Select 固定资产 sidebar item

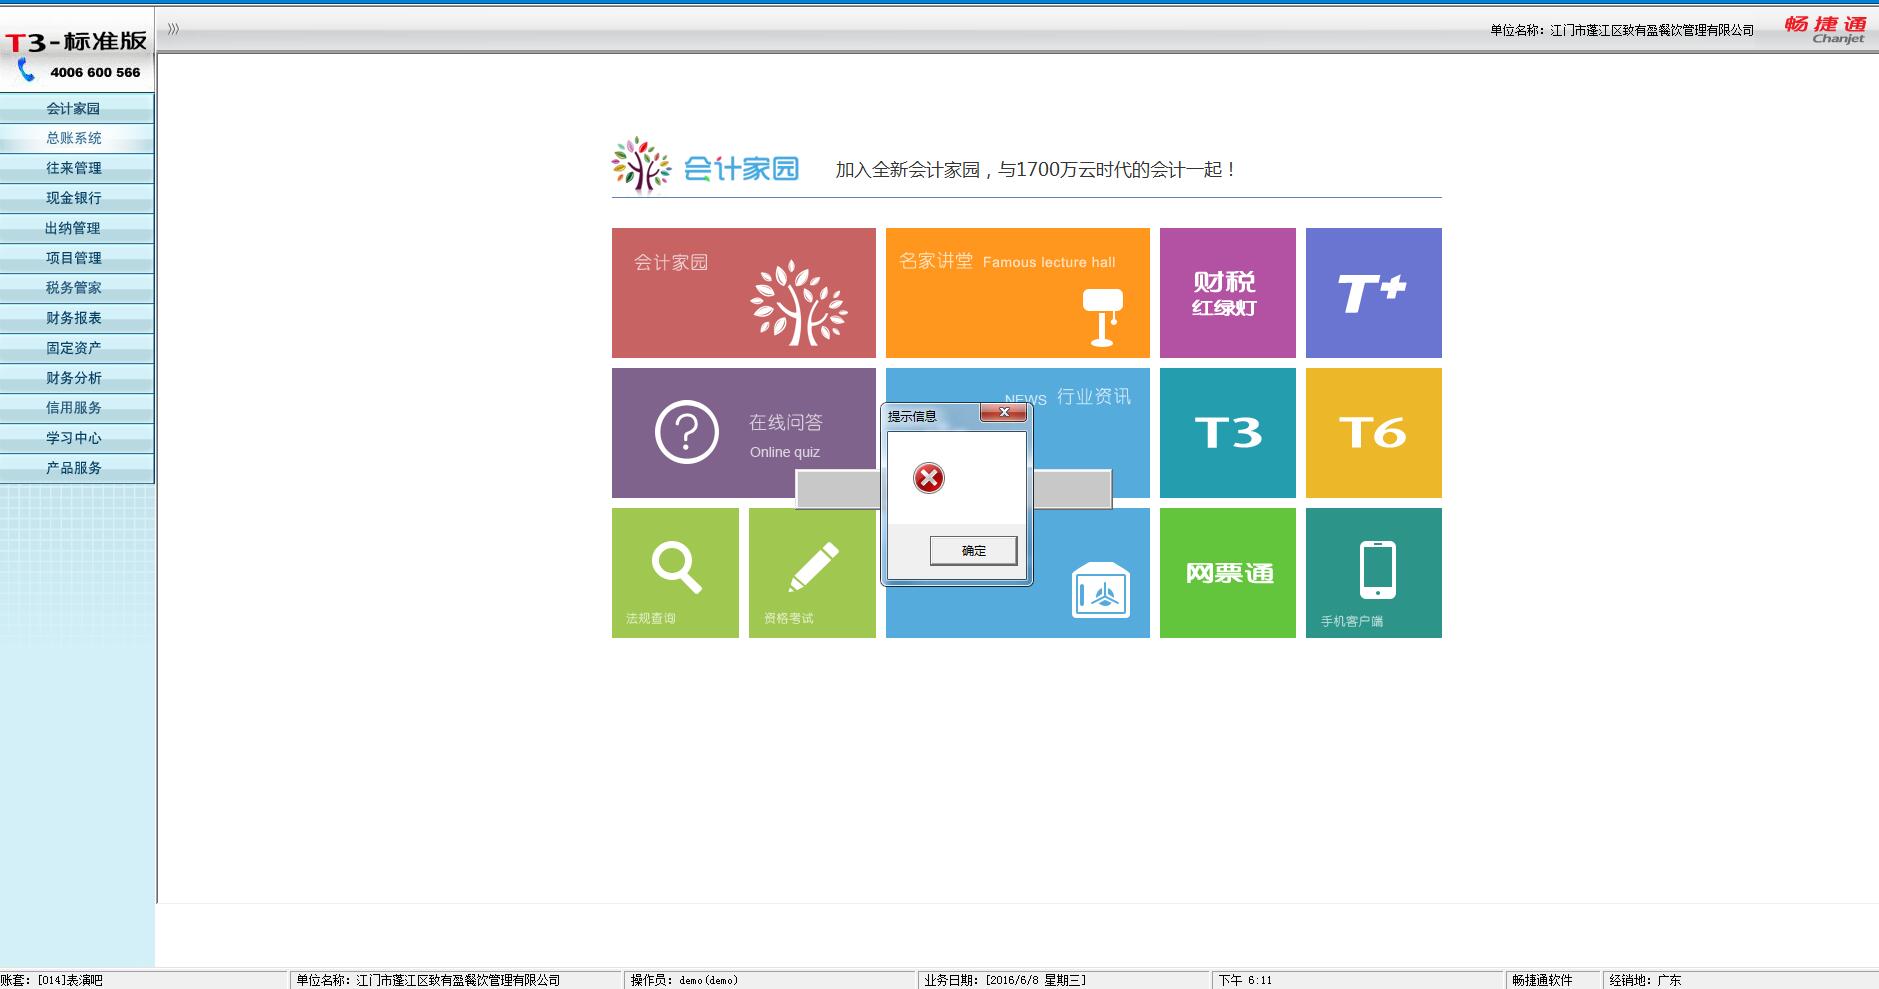click(x=74, y=348)
